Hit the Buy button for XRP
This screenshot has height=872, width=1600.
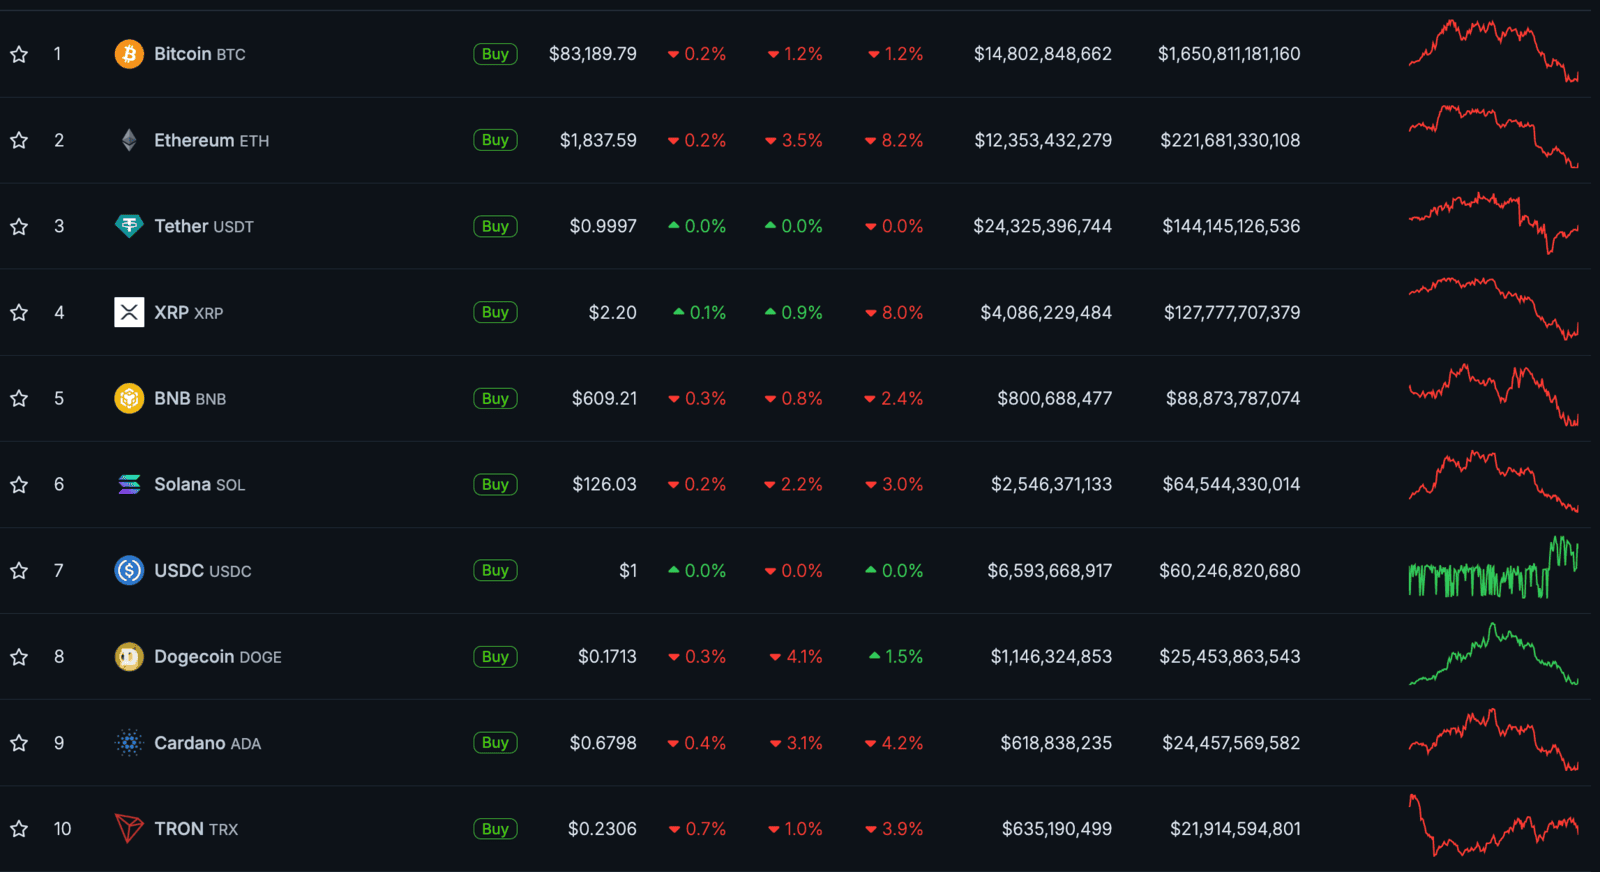(x=495, y=312)
